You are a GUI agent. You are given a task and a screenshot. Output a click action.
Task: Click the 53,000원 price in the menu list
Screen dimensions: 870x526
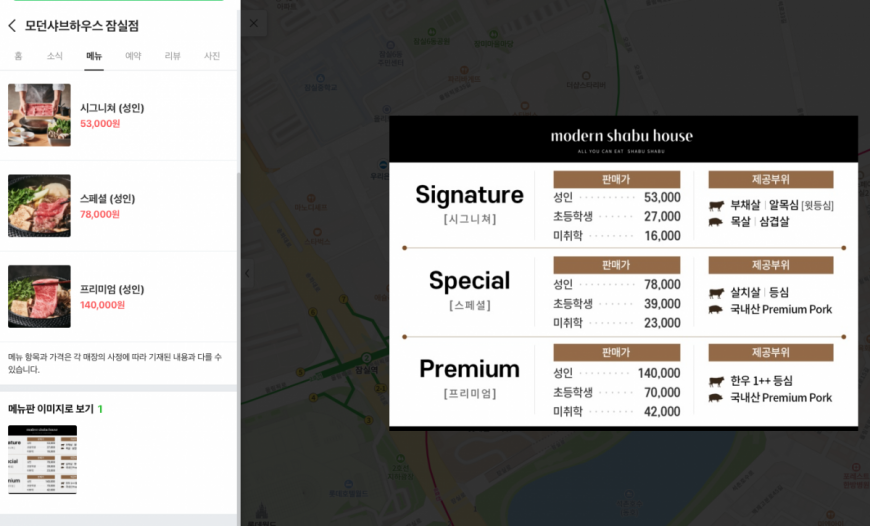[100, 123]
